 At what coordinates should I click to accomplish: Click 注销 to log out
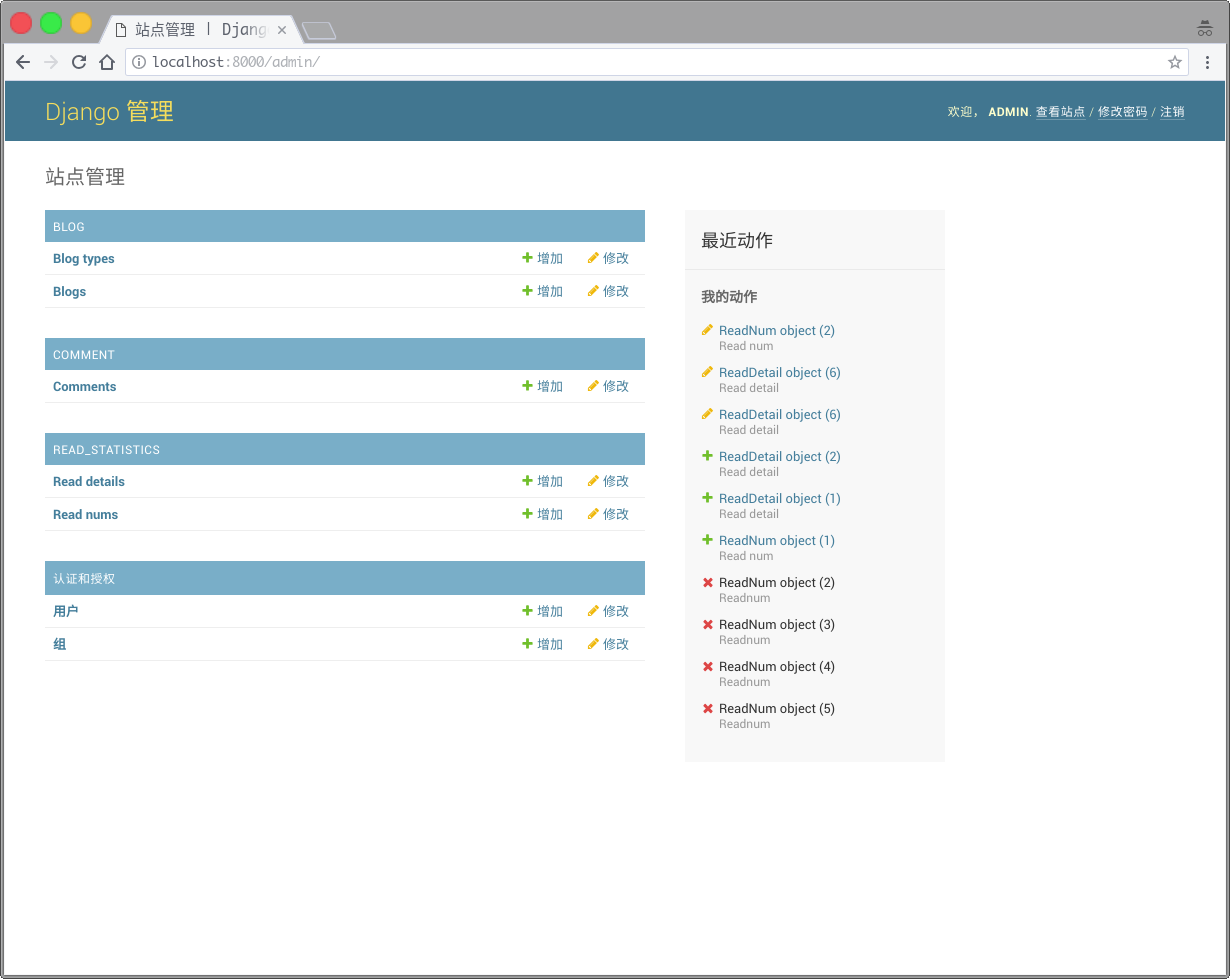coord(1172,112)
